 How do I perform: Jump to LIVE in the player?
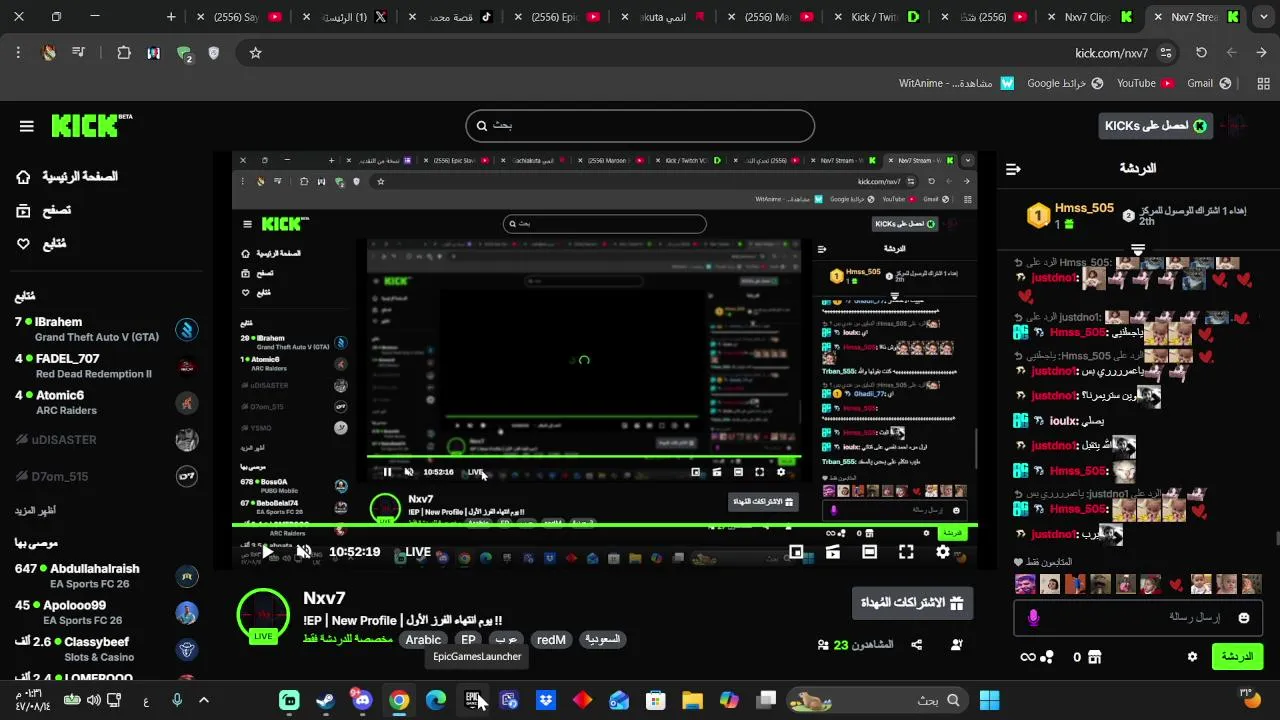click(x=418, y=552)
